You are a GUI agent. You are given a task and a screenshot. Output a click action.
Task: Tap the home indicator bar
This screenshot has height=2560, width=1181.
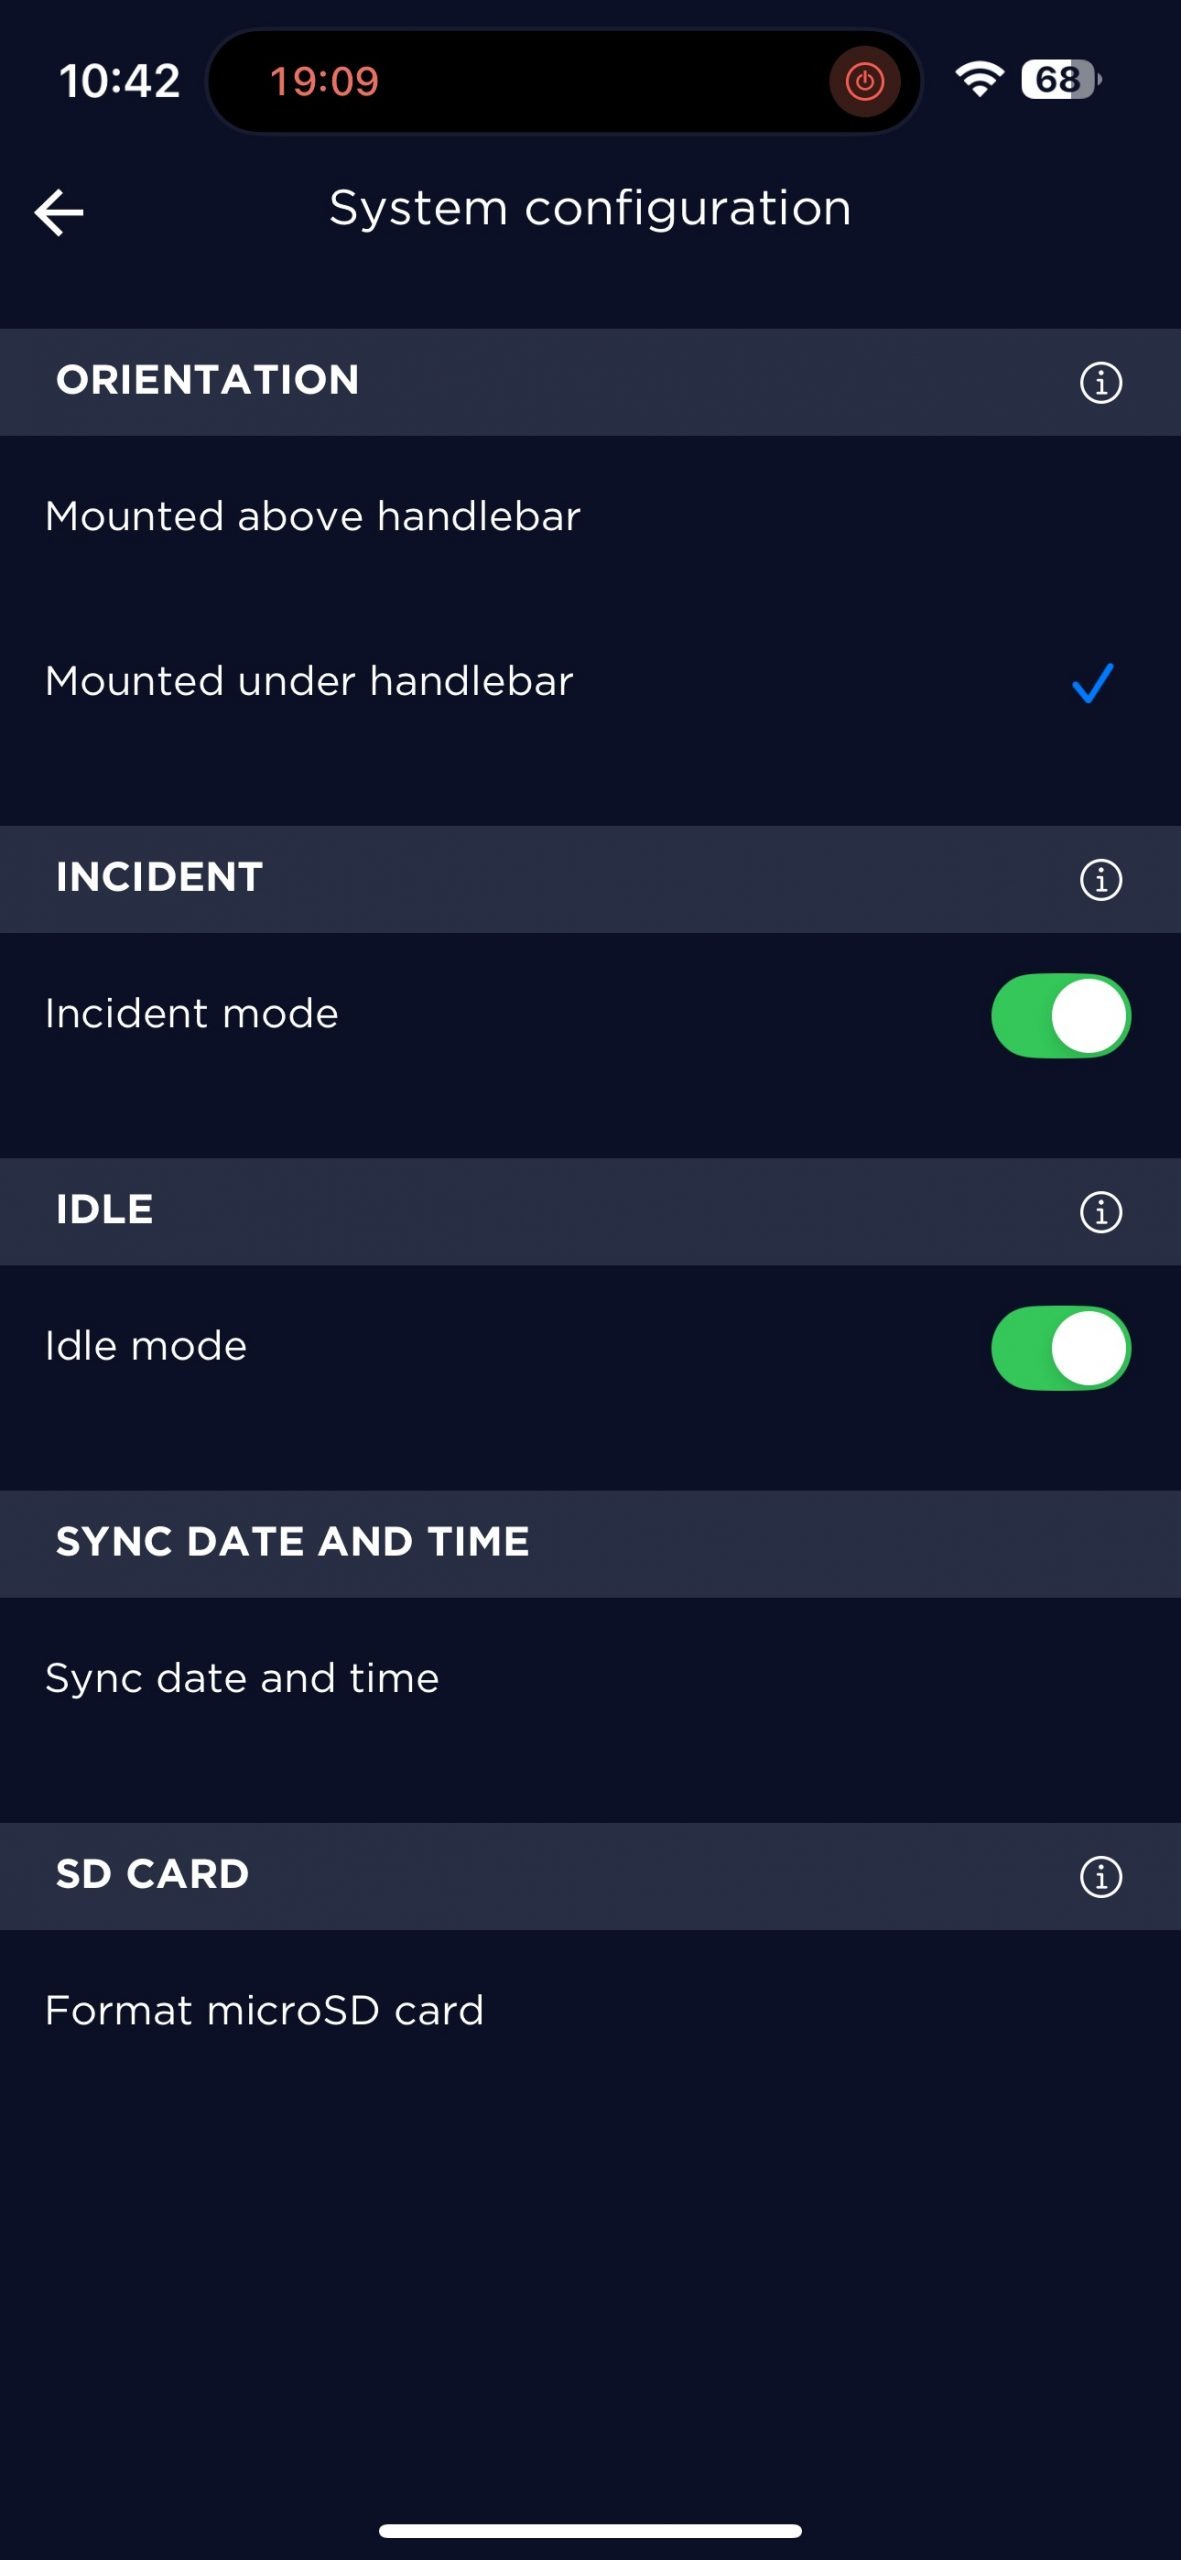coord(590,2530)
